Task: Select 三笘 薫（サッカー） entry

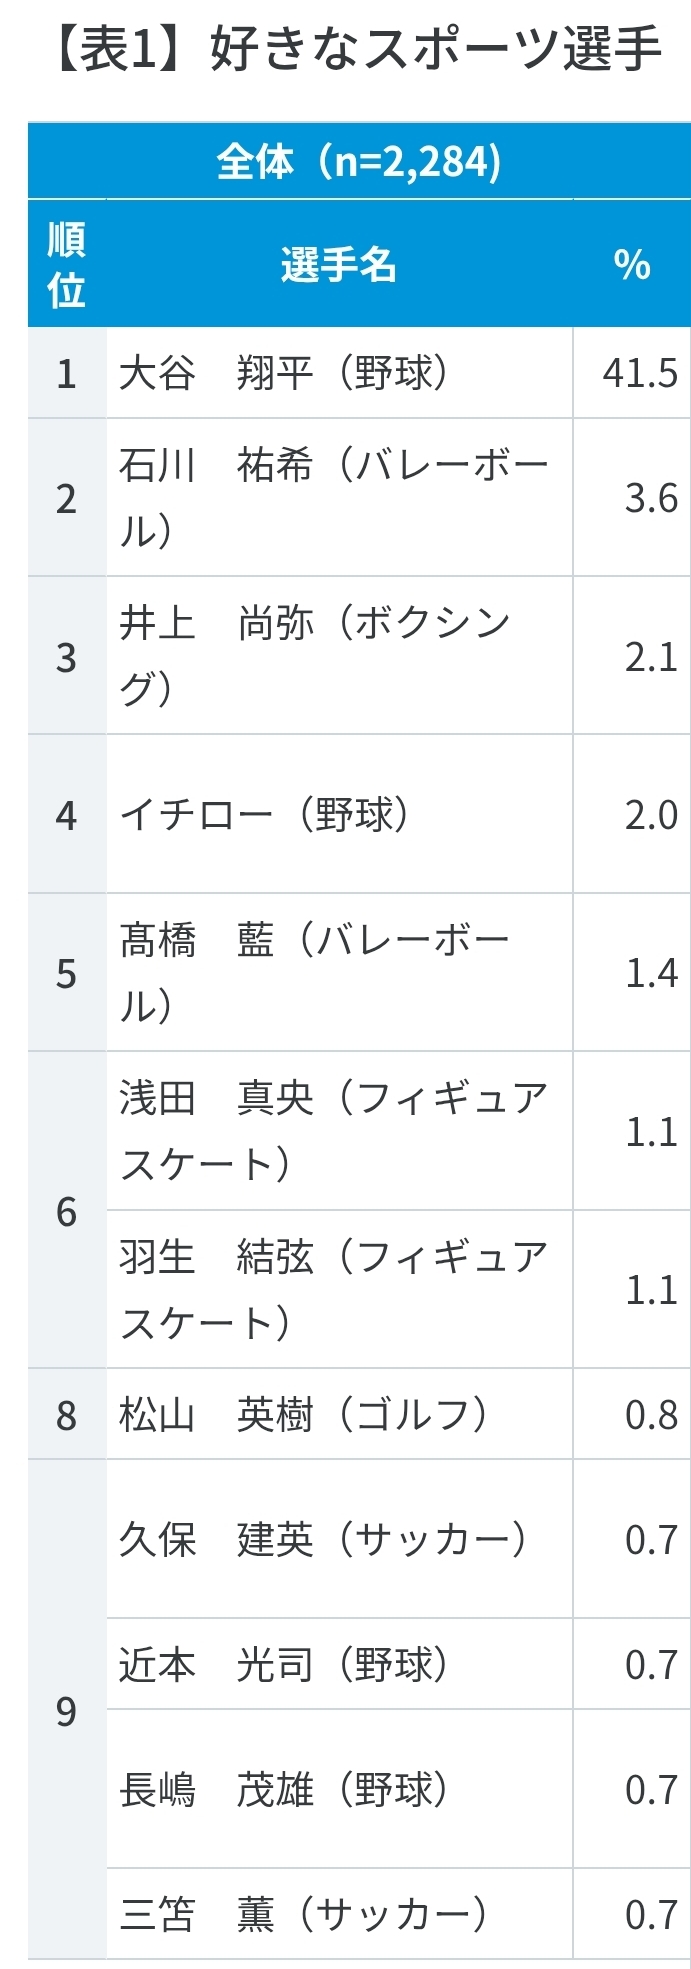Action: (303, 1915)
